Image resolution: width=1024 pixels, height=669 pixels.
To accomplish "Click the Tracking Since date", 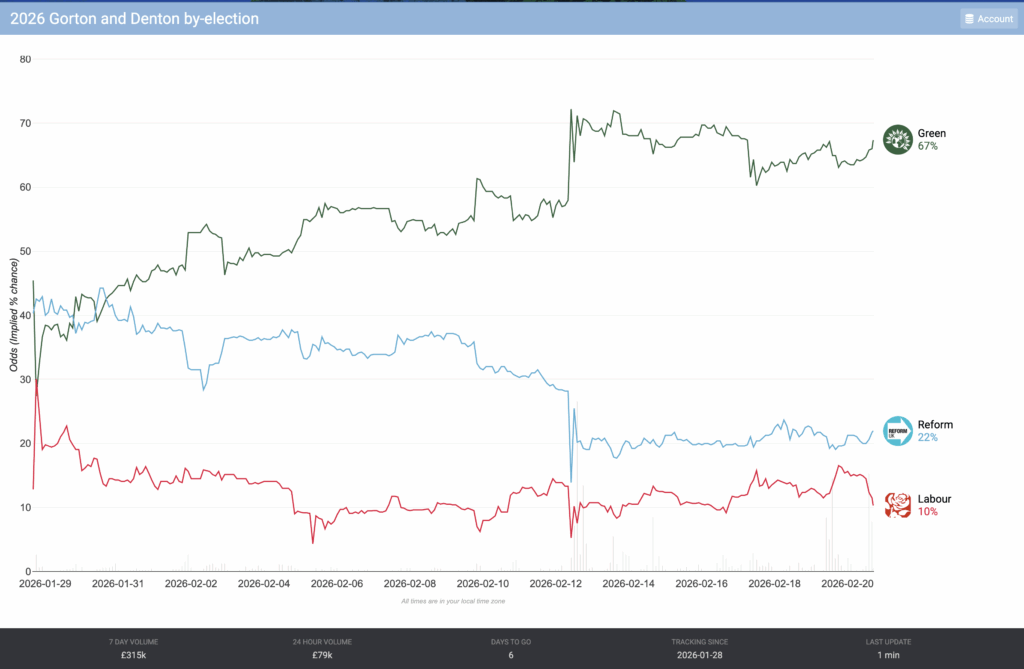I will pos(700,654).
